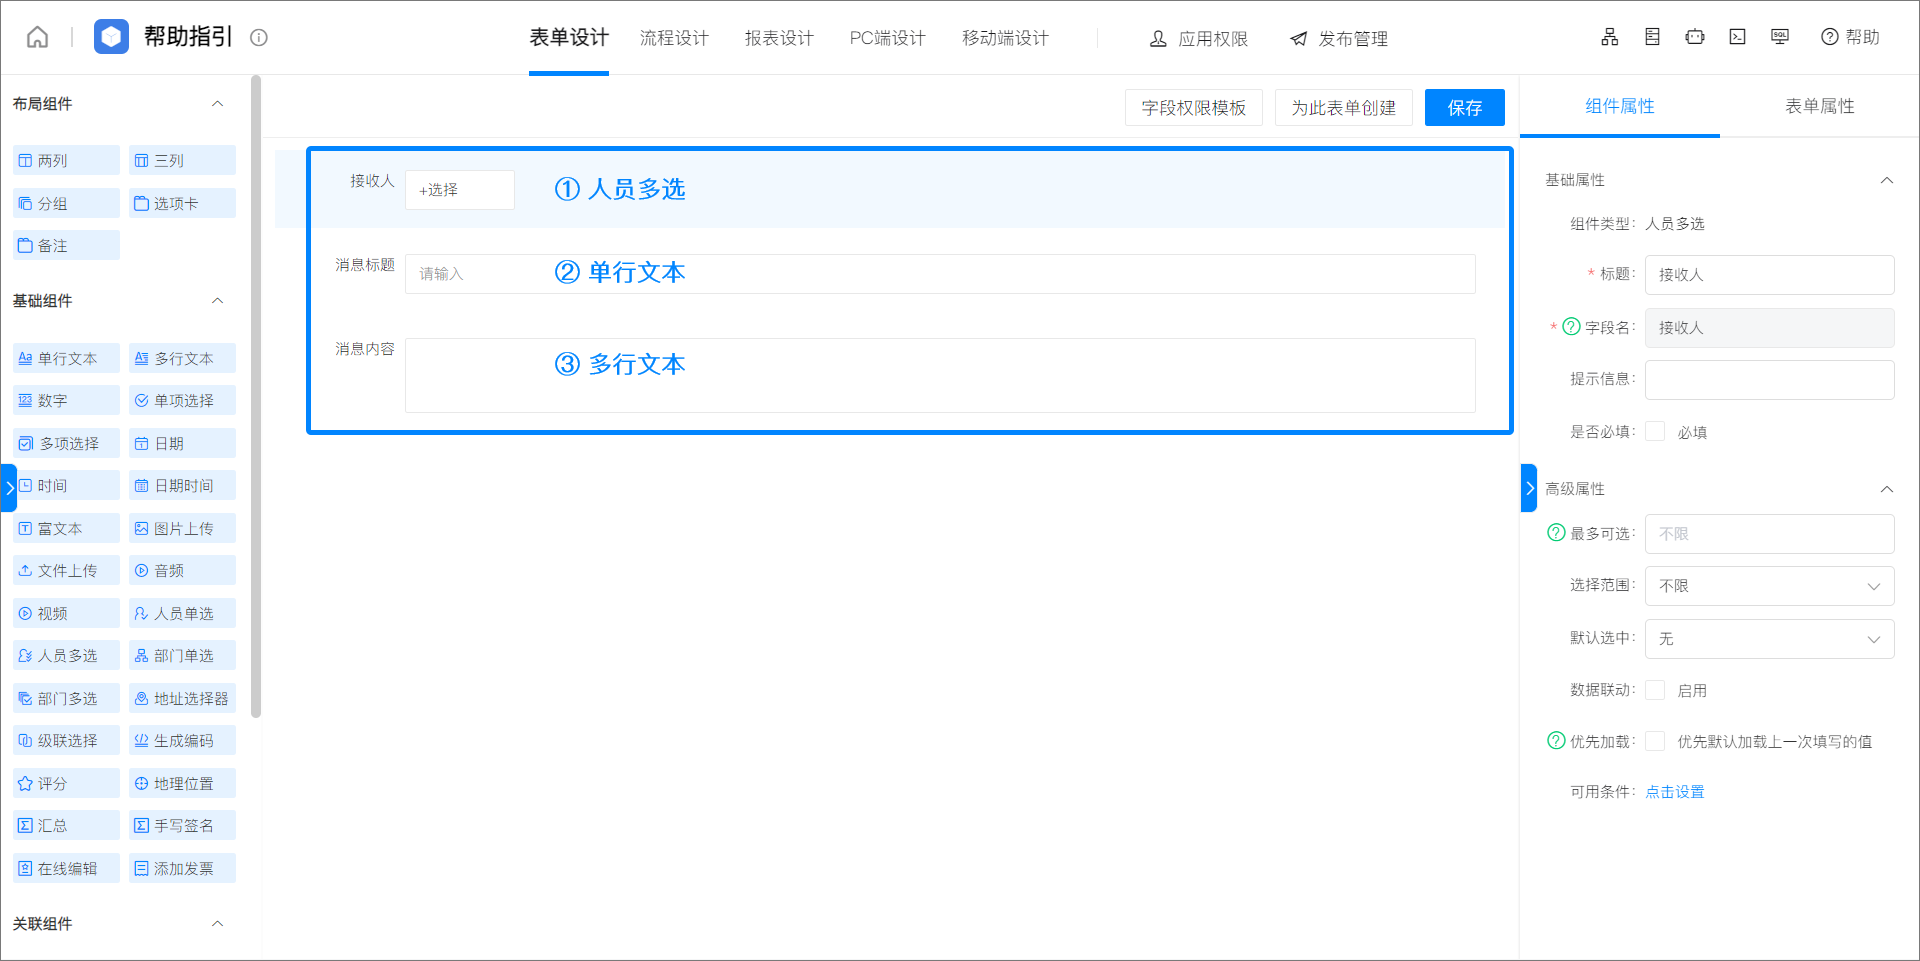The width and height of the screenshot is (1920, 961).
Task: Open the organization structure icon in top bar
Action: pyautogui.click(x=1609, y=37)
